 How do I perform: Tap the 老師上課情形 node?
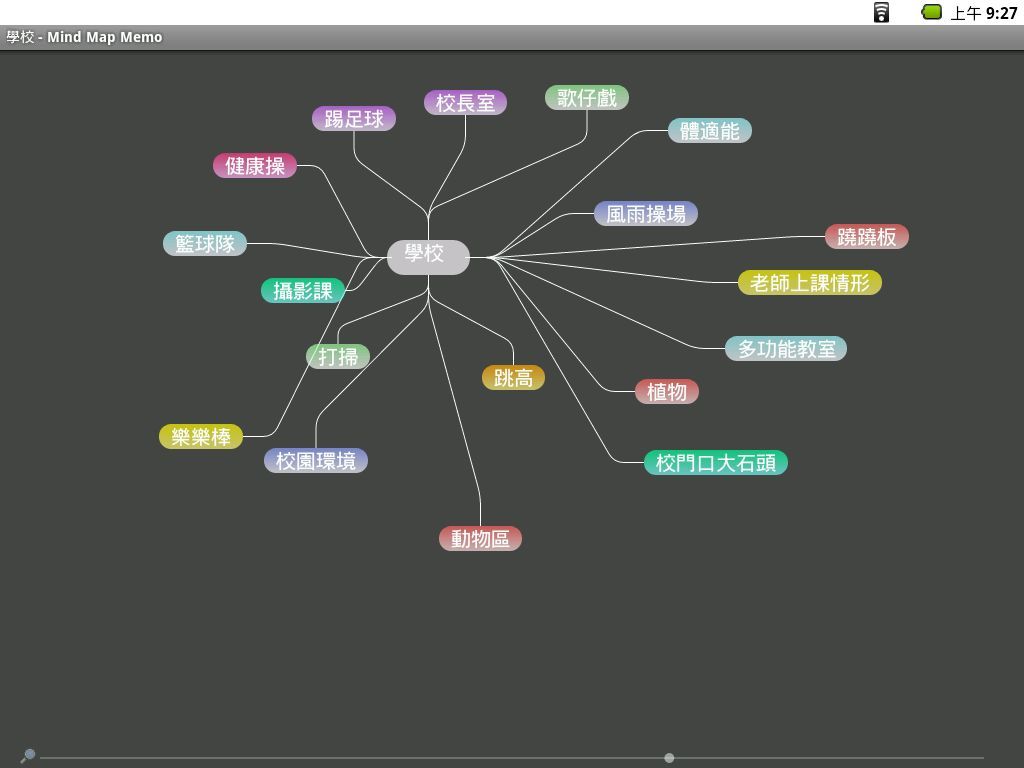pos(810,283)
